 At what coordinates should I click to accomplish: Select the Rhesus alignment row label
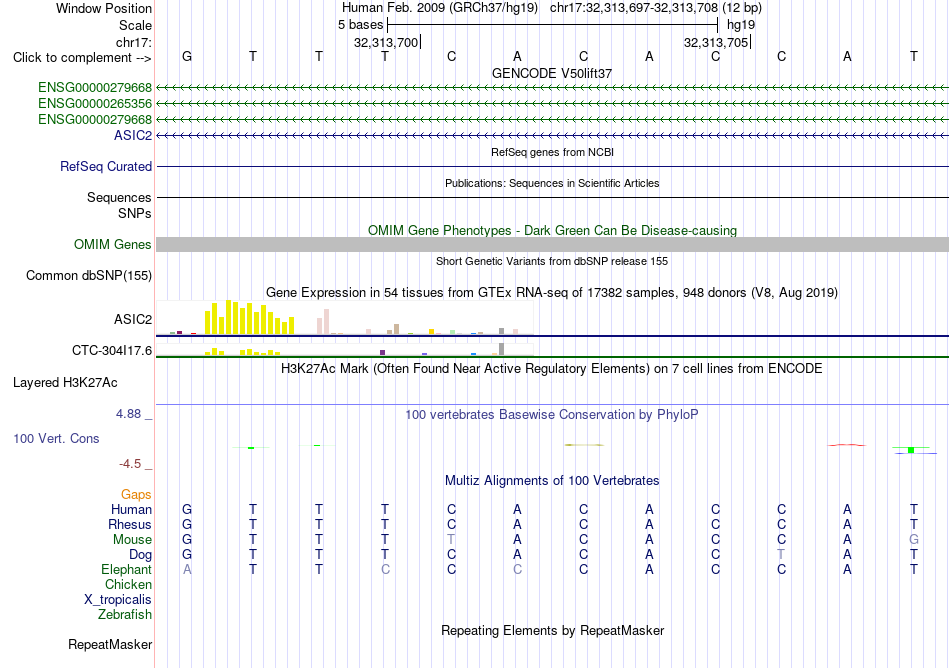click(130, 524)
